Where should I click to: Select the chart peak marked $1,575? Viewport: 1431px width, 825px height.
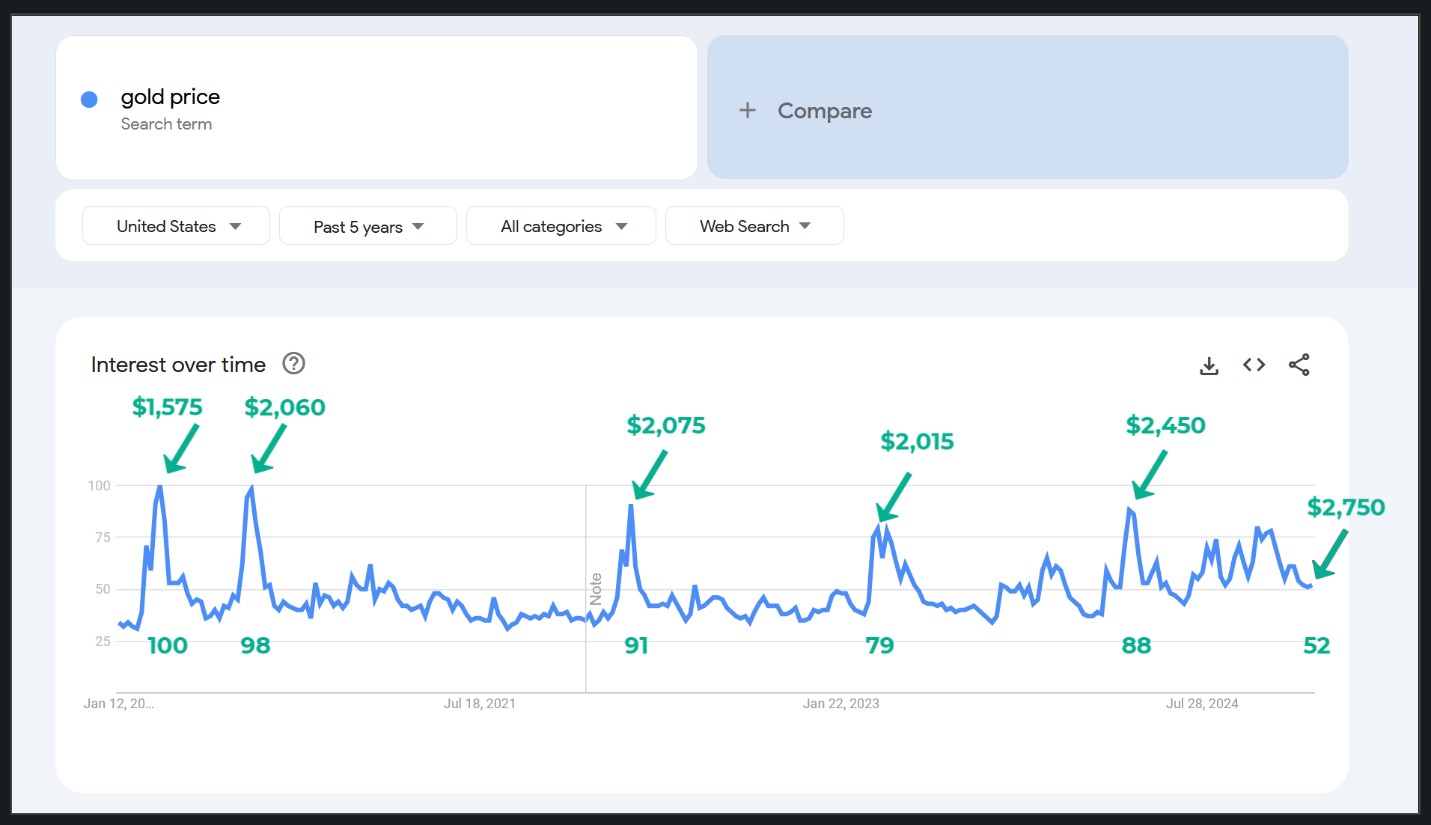click(160, 487)
